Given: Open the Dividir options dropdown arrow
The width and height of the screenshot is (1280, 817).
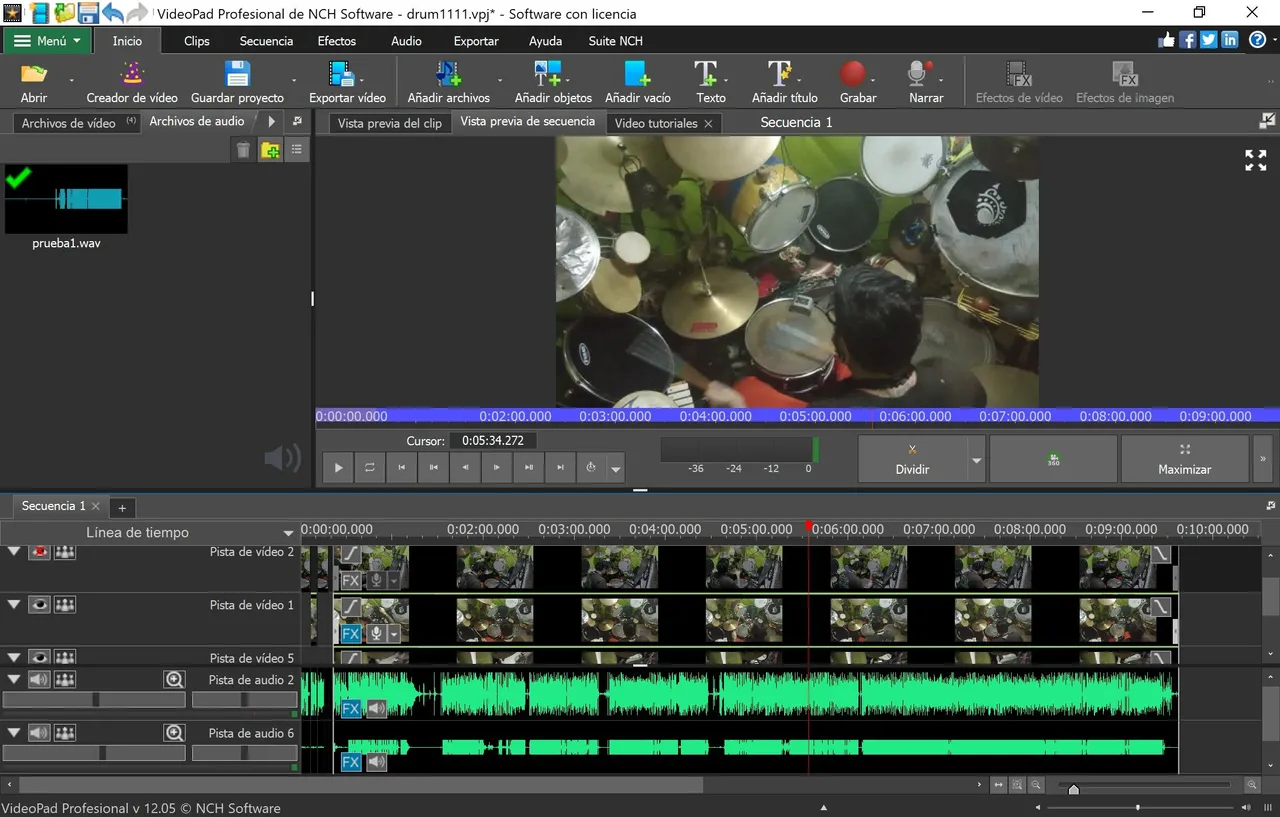Looking at the screenshot, I should pyautogui.click(x=977, y=460).
